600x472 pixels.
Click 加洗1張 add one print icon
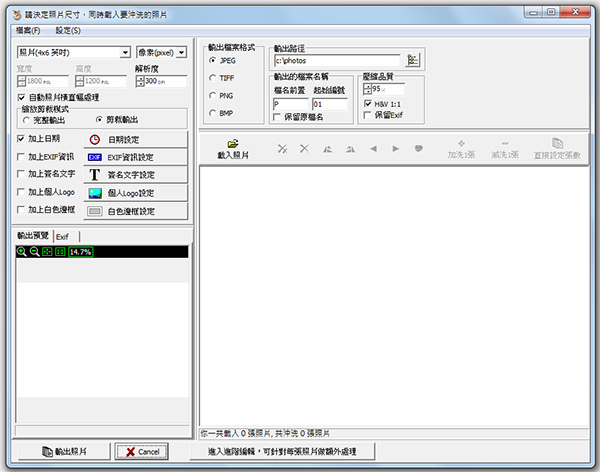(461, 149)
